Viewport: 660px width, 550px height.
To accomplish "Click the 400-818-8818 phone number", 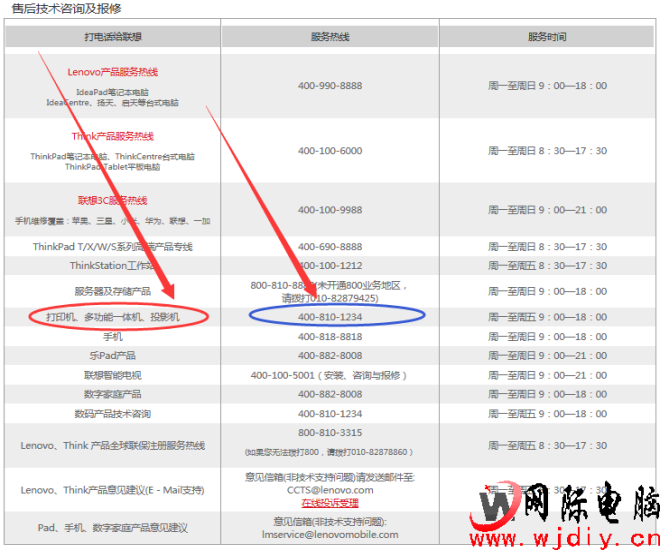I will 330,337.
